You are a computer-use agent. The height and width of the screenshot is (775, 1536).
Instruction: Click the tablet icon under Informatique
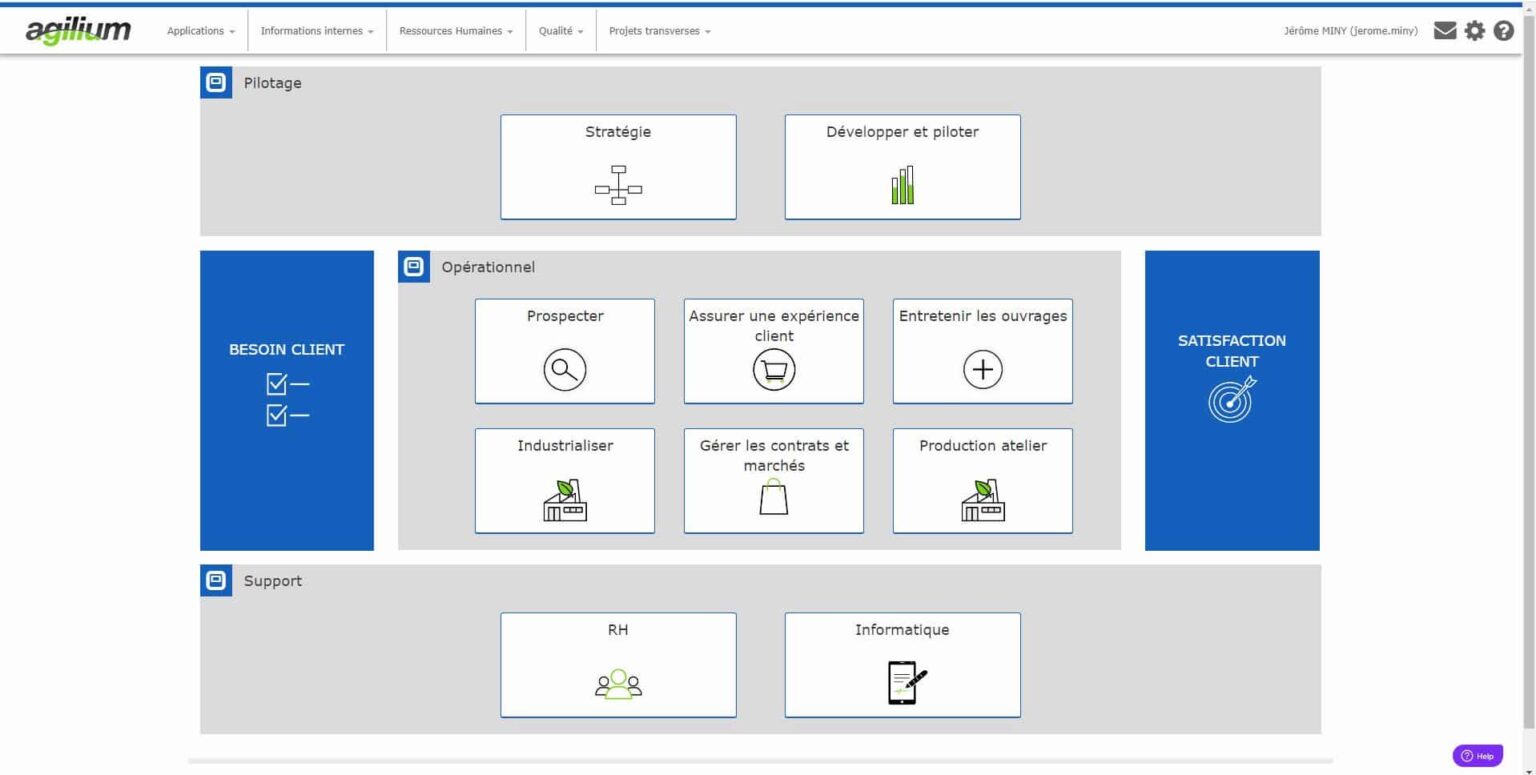pyautogui.click(x=901, y=683)
